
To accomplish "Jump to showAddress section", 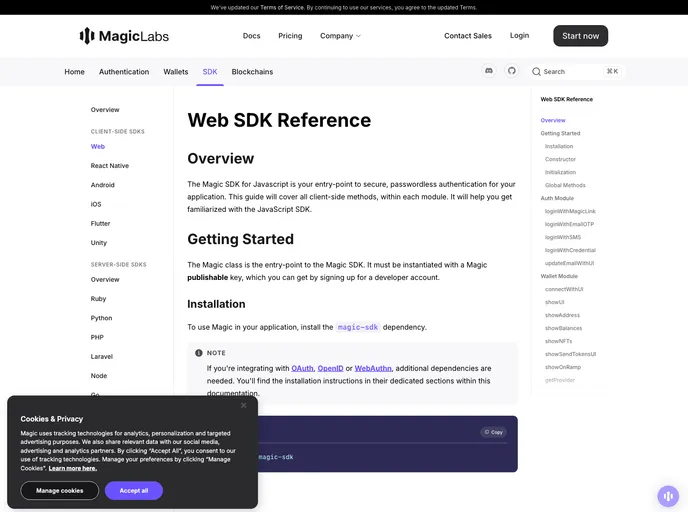I will [x=563, y=315].
